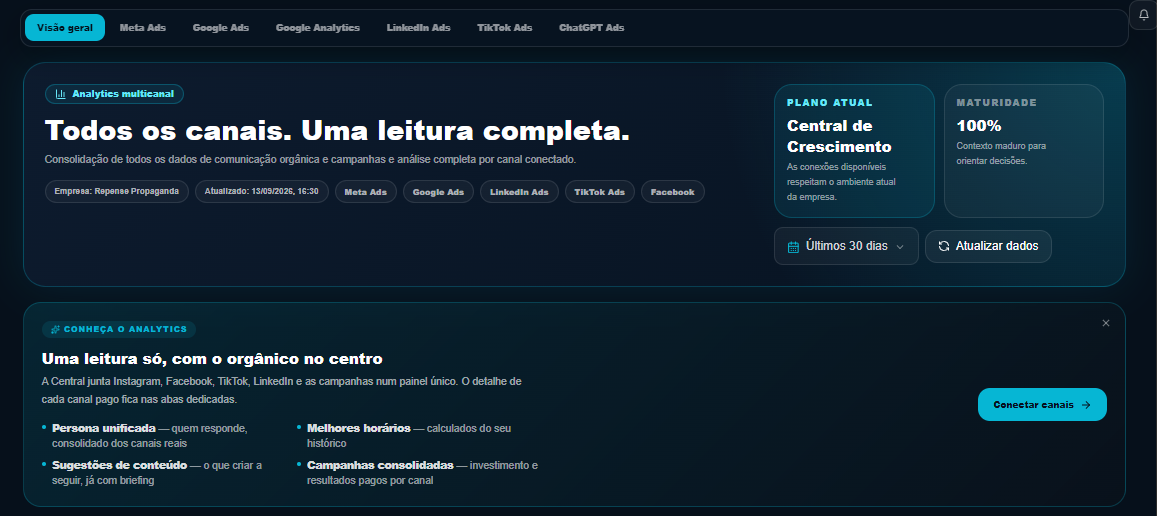Select the ChatGPT Ads tab
This screenshot has height=516, width=1157.
591,27
